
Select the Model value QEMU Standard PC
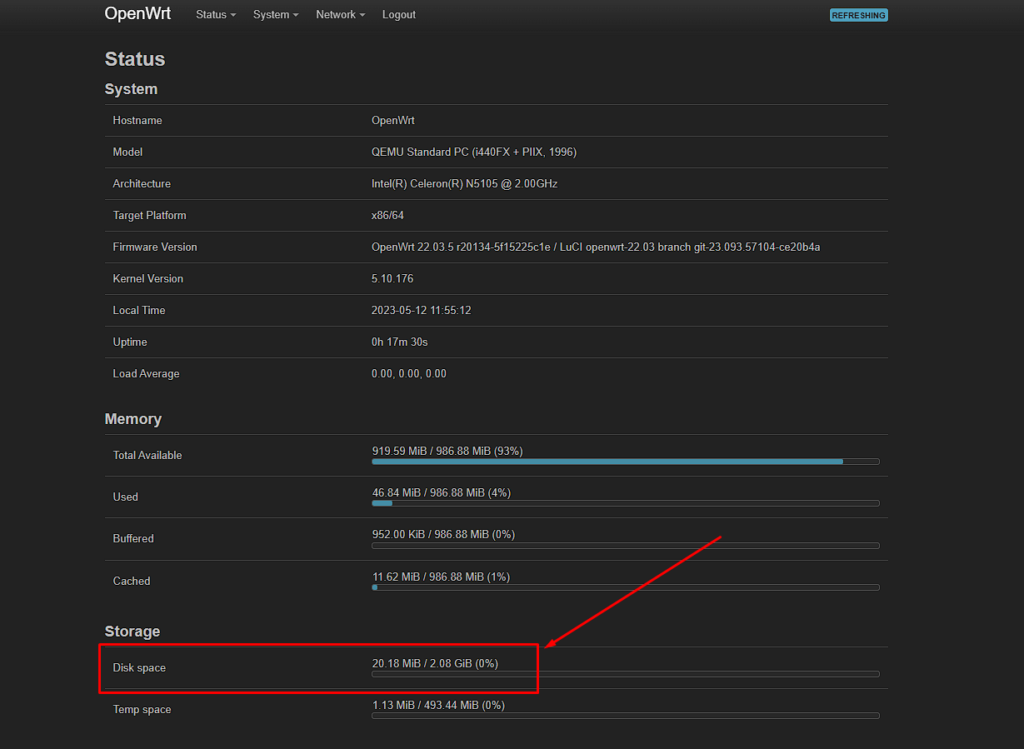473,152
